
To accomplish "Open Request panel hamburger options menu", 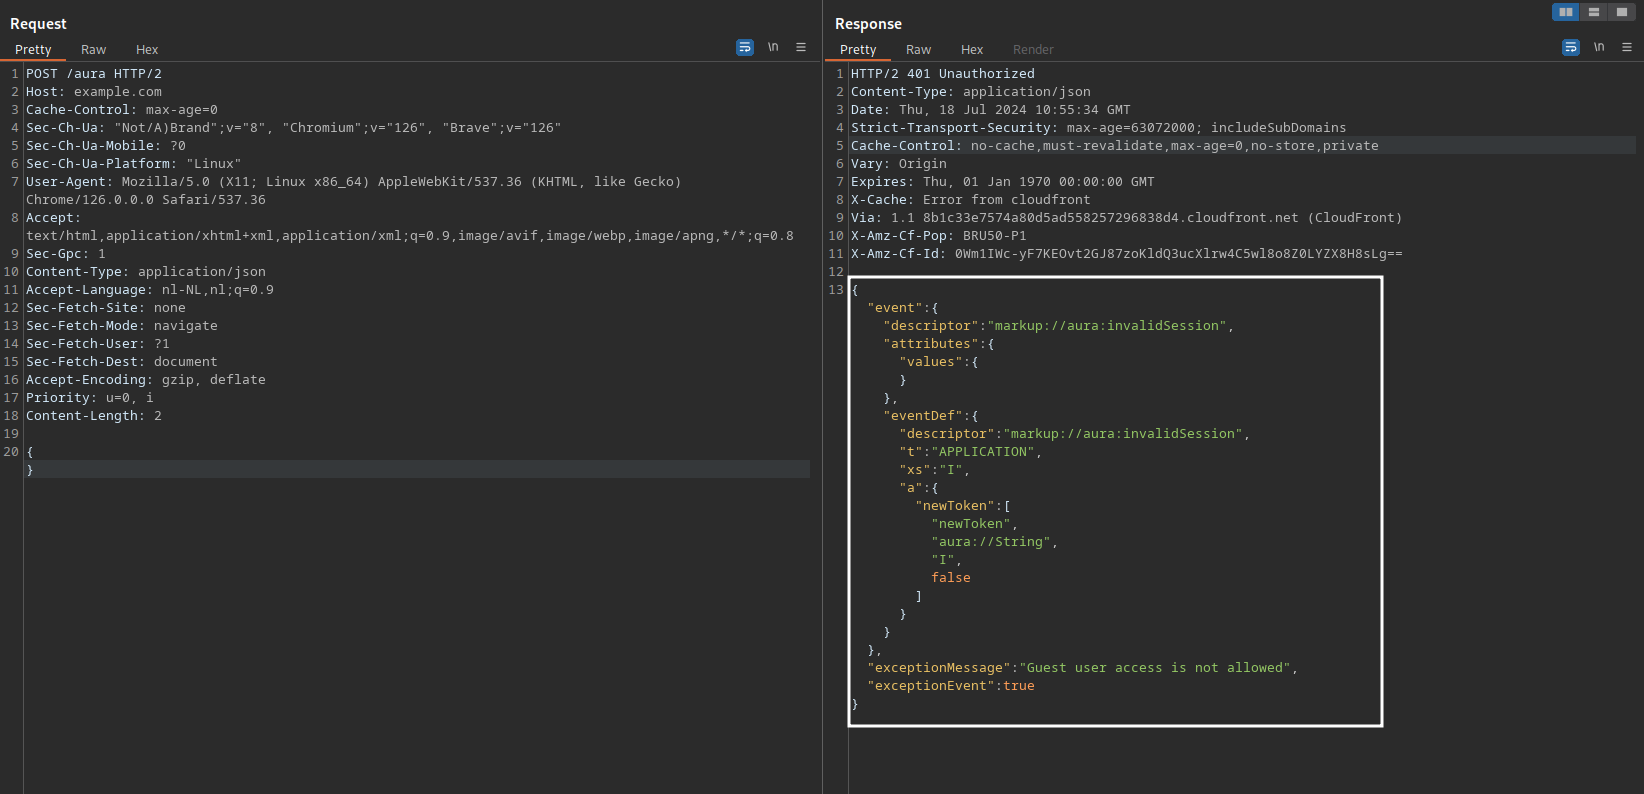I will (x=801, y=47).
